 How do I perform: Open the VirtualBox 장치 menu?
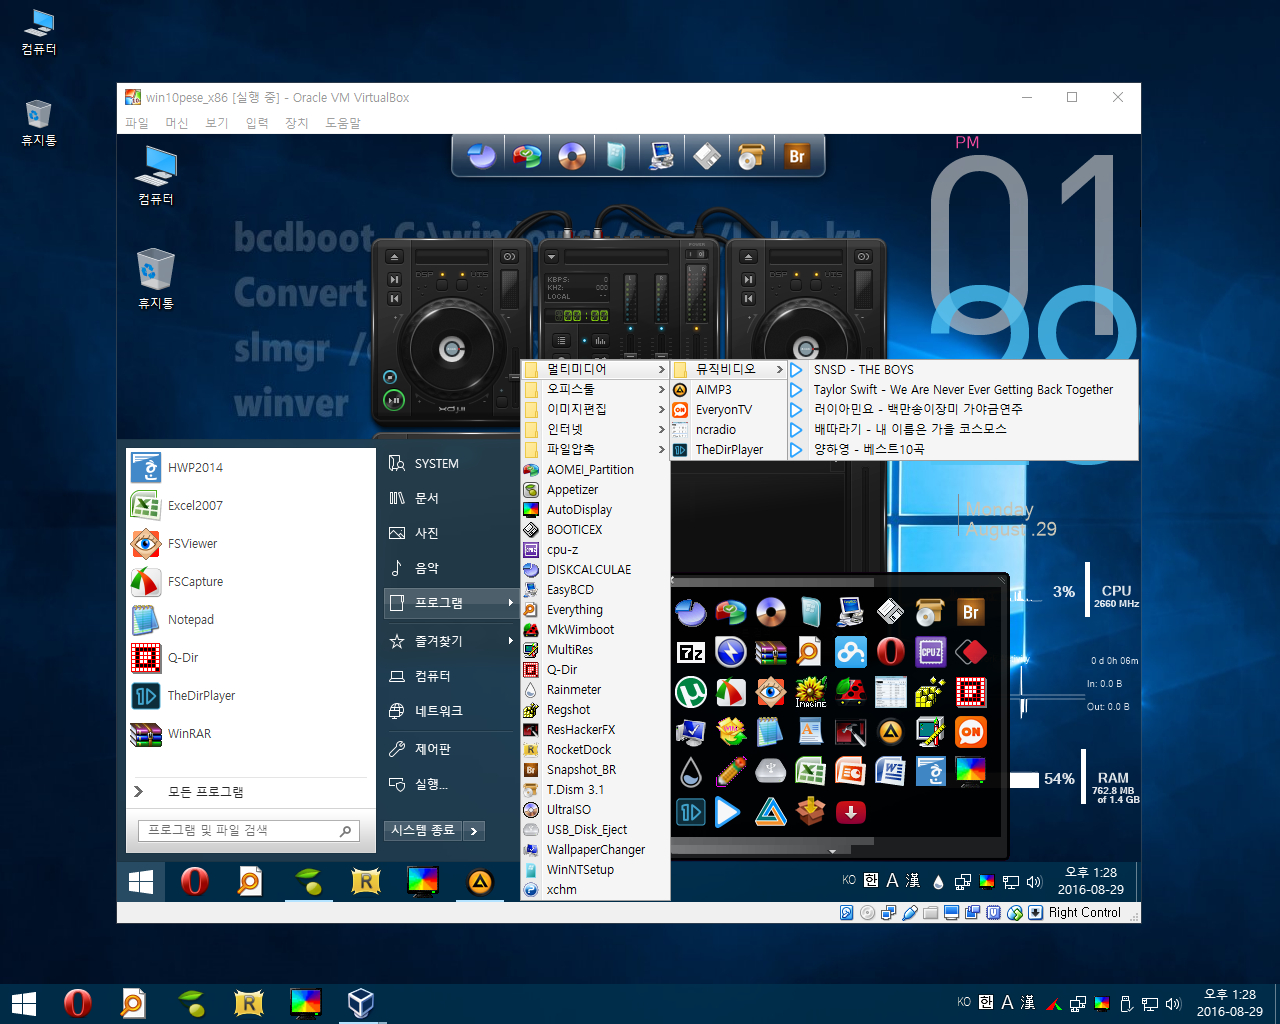[297, 122]
